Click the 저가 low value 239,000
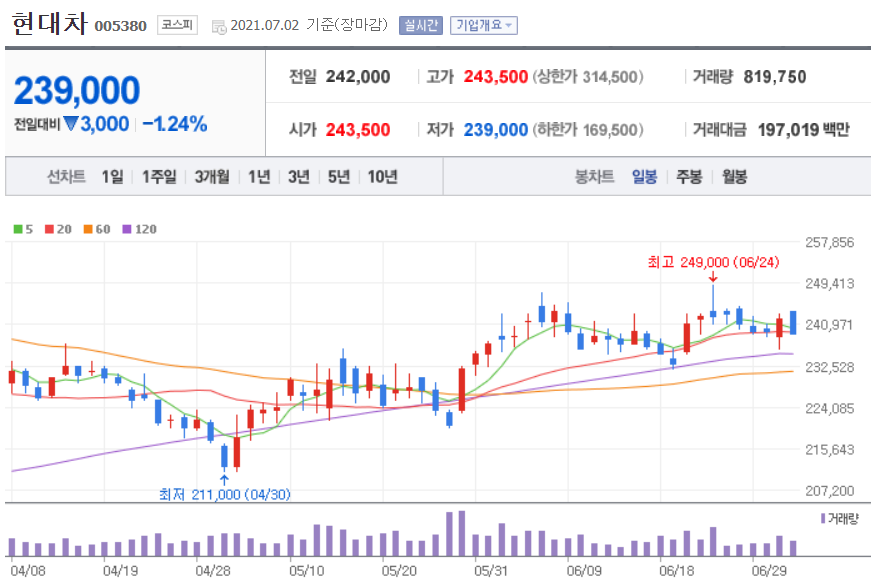Screen dimensions: 871x587 click(495, 129)
